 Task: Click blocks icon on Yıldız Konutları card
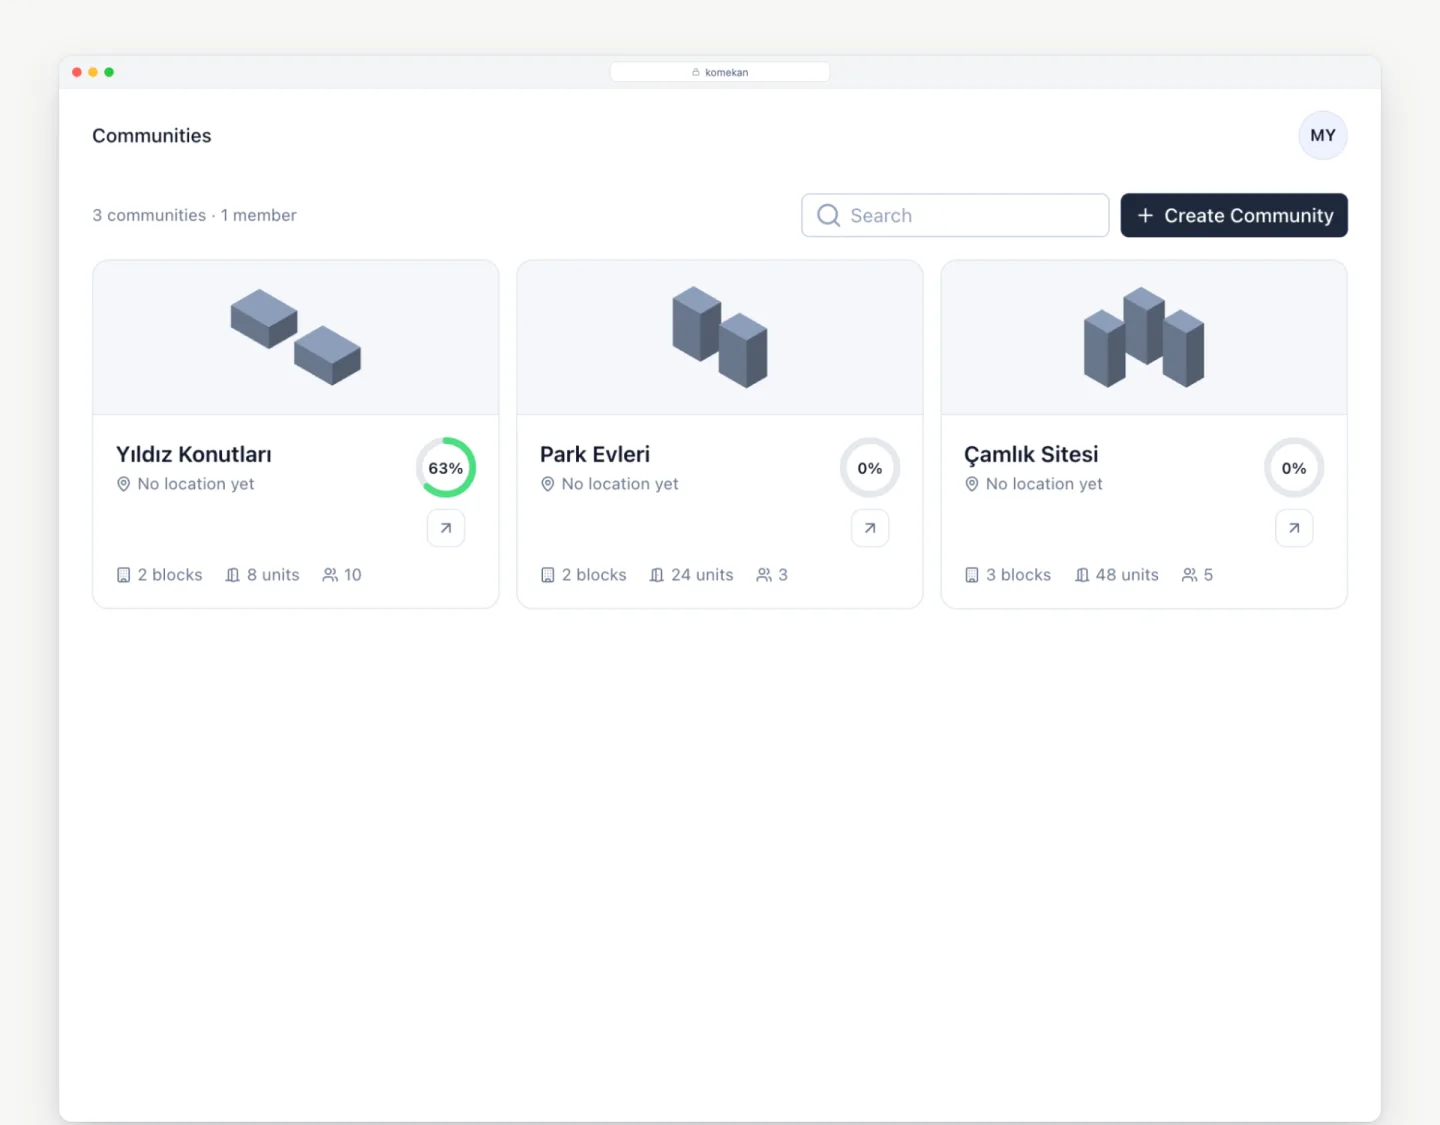coord(124,575)
